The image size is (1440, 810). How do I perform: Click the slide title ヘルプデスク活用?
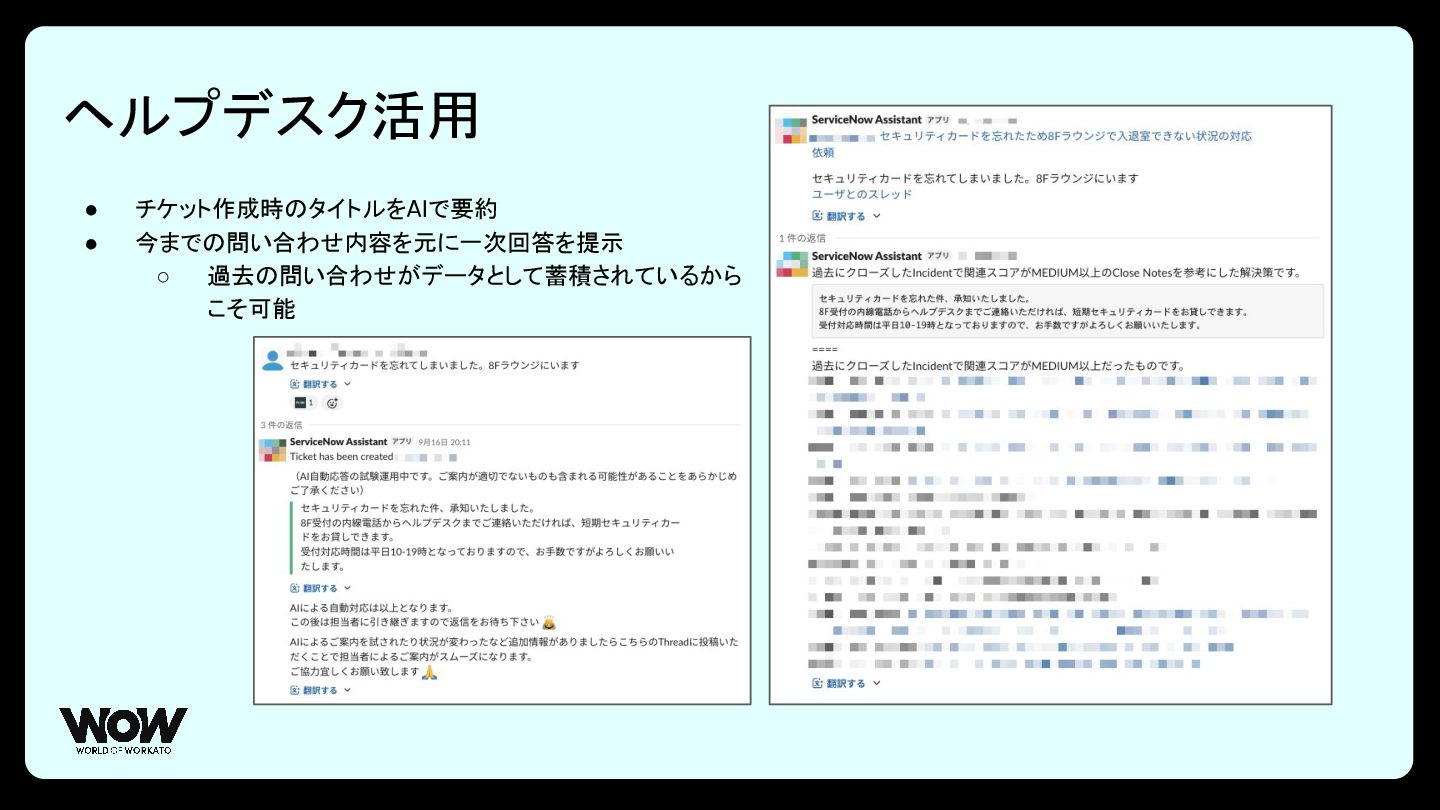coord(272,117)
